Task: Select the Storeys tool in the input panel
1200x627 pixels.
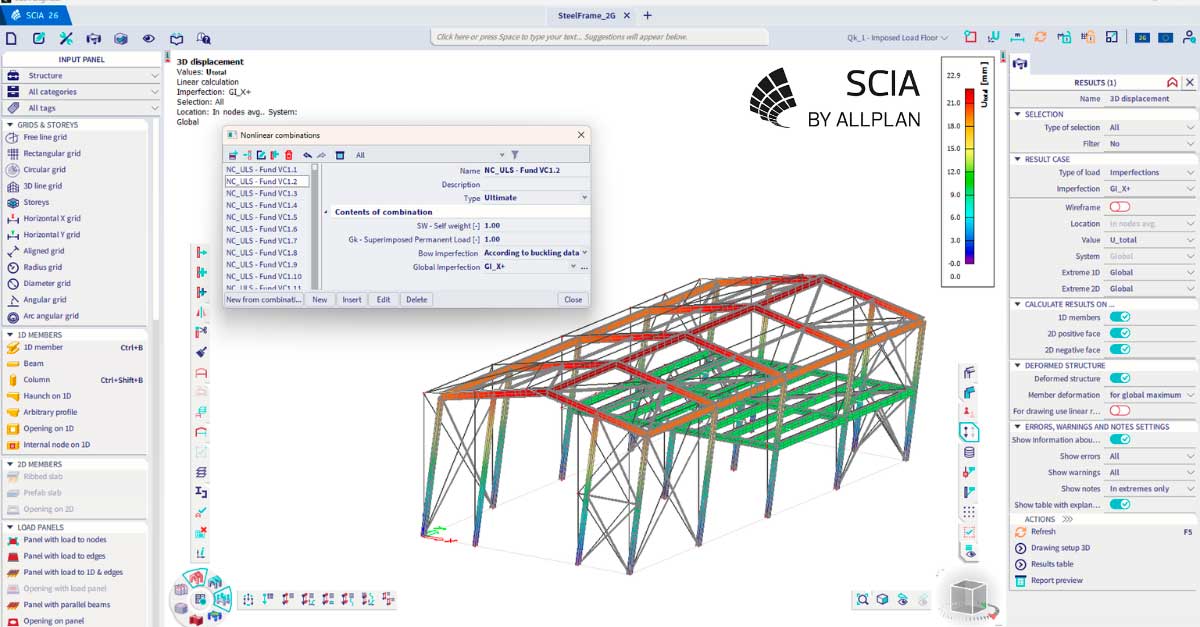Action: coord(36,202)
